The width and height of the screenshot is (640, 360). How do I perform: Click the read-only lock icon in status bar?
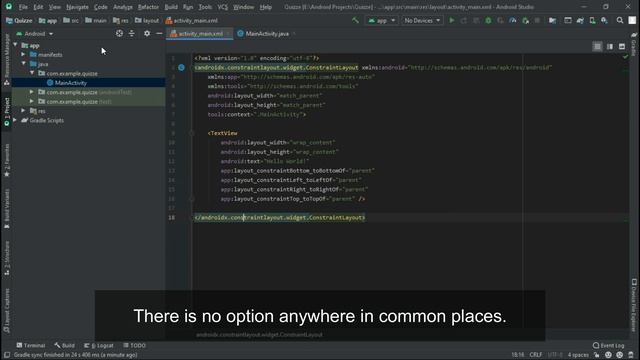coord(597,355)
